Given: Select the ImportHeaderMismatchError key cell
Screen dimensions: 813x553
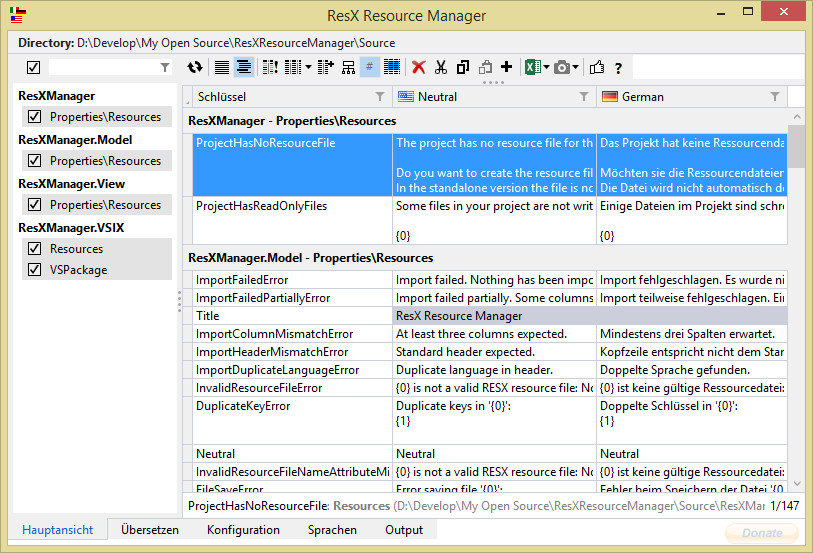Looking at the screenshot, I should pyautogui.click(x=292, y=352).
